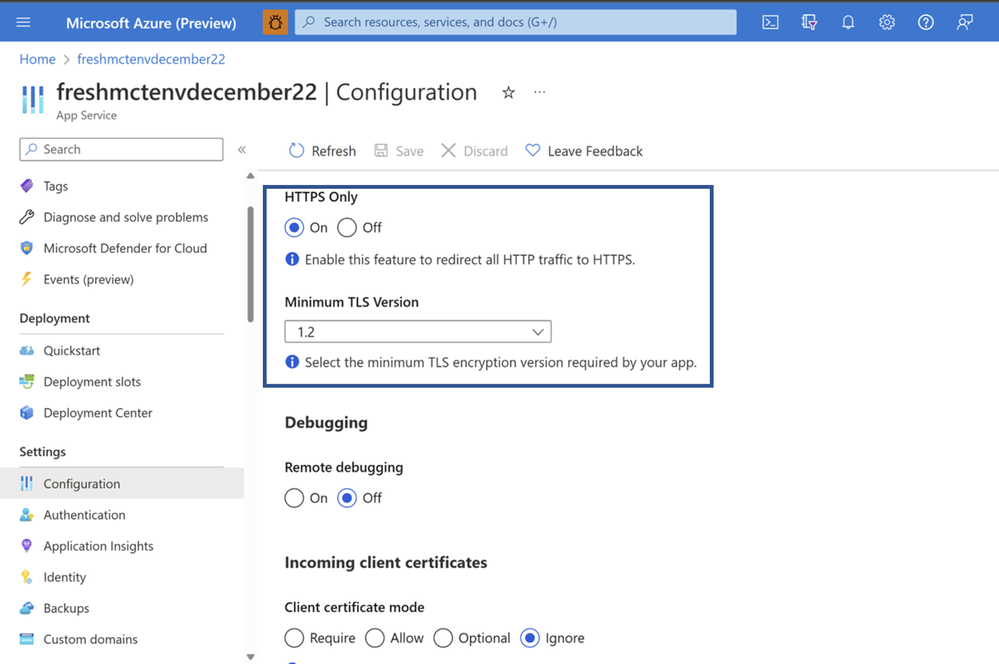Select Require client certificate mode
The width and height of the screenshot is (999, 664).
tap(294, 638)
